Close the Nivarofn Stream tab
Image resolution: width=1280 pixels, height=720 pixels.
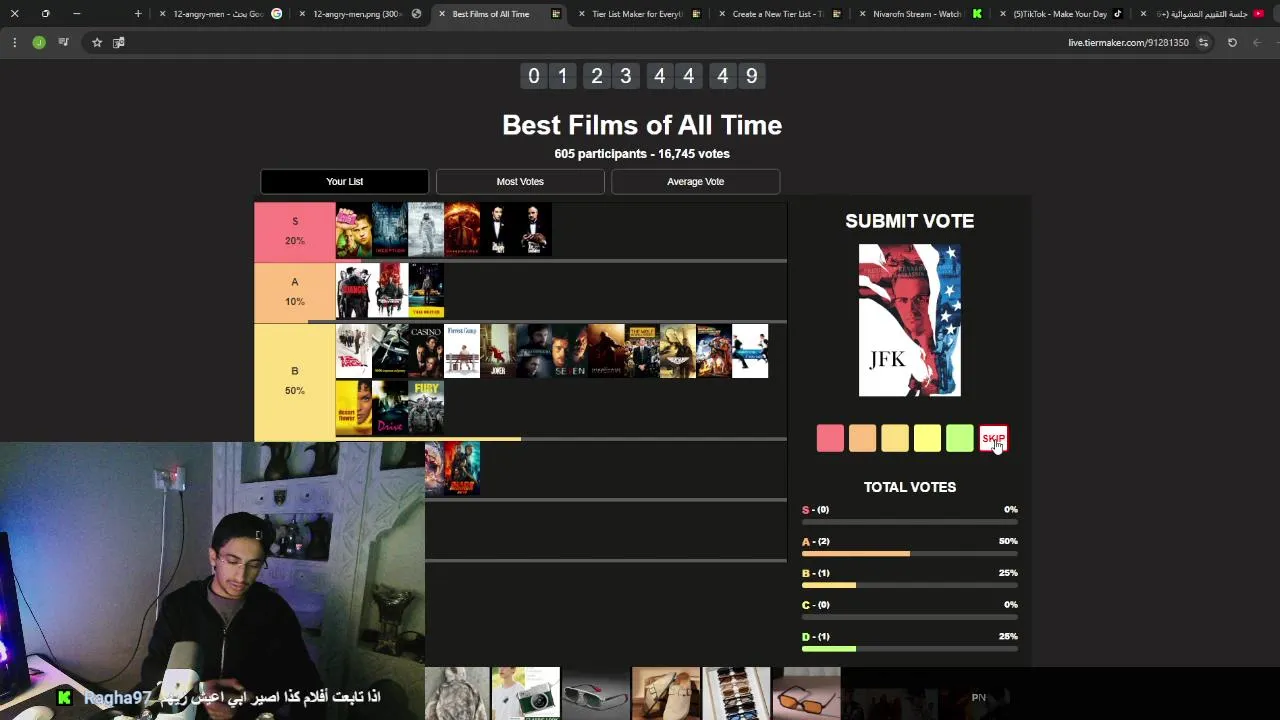point(862,14)
